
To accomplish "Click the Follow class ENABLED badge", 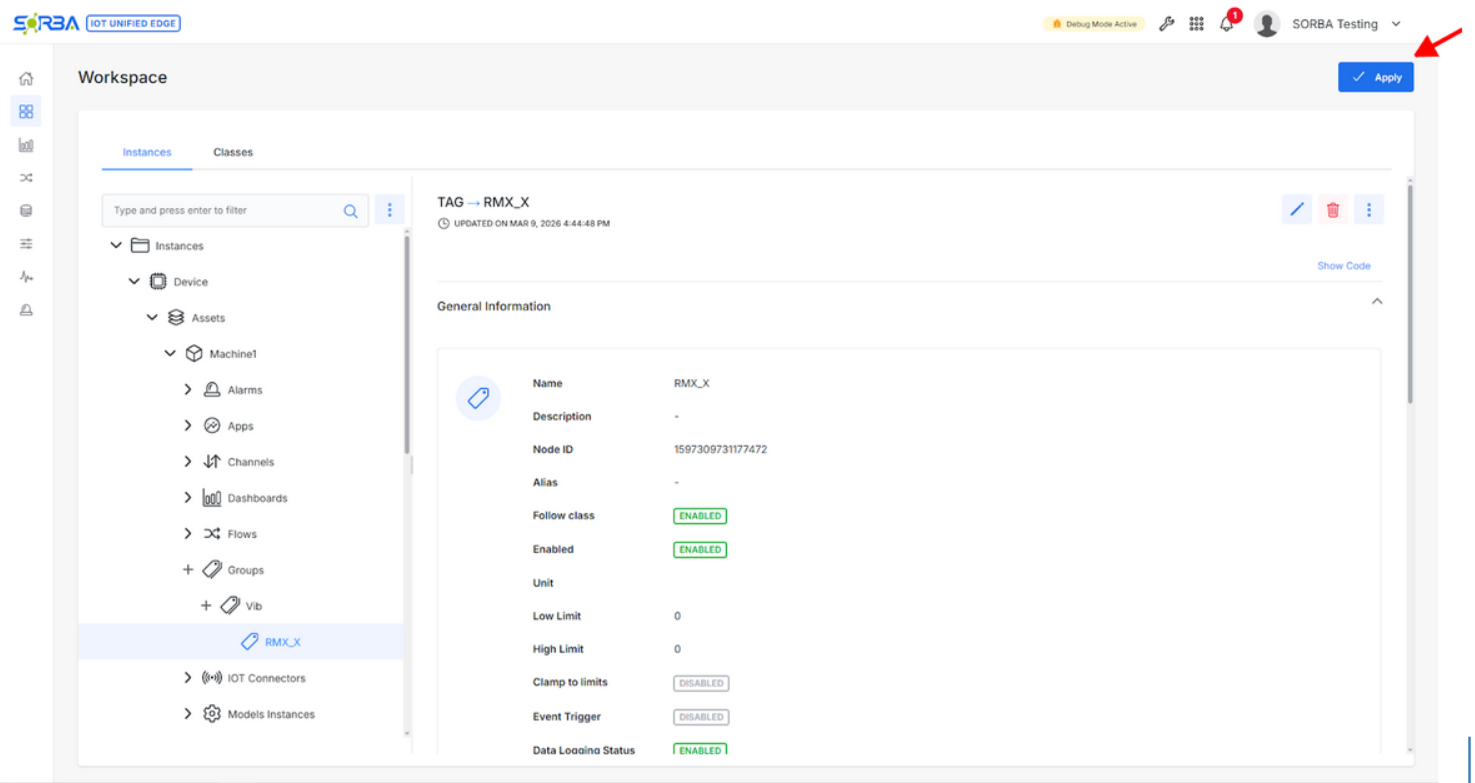I will click(700, 516).
